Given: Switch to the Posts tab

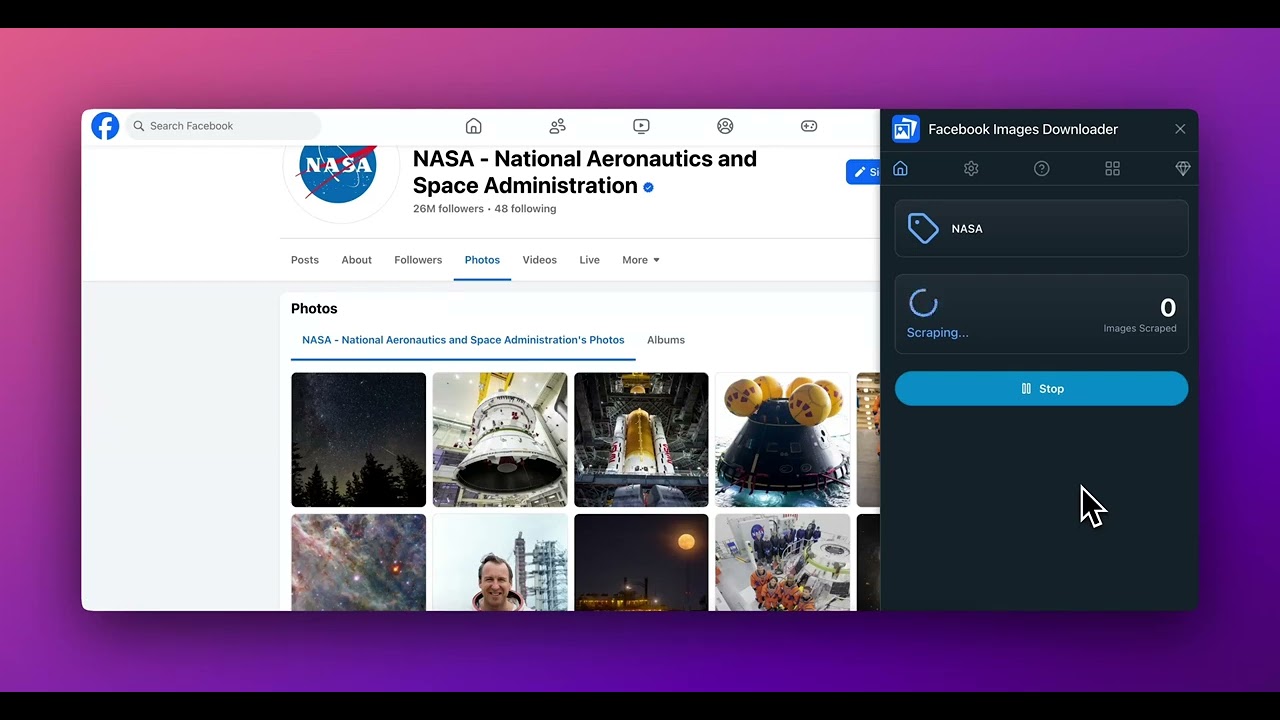Looking at the screenshot, I should [305, 260].
